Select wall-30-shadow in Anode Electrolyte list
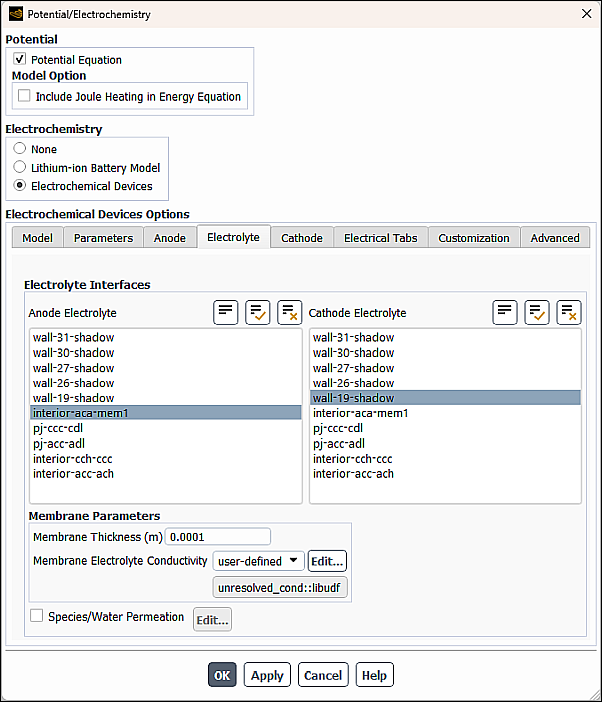Viewport: 602px width, 702px height. pos(166,352)
